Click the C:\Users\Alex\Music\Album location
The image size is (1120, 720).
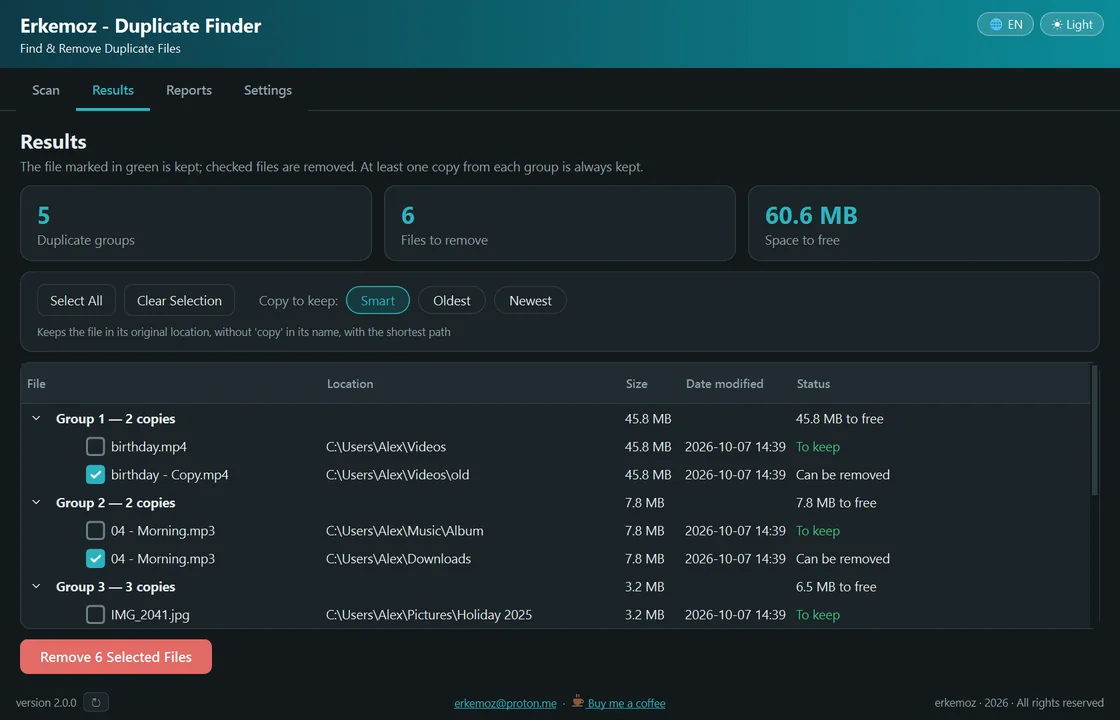coord(404,531)
